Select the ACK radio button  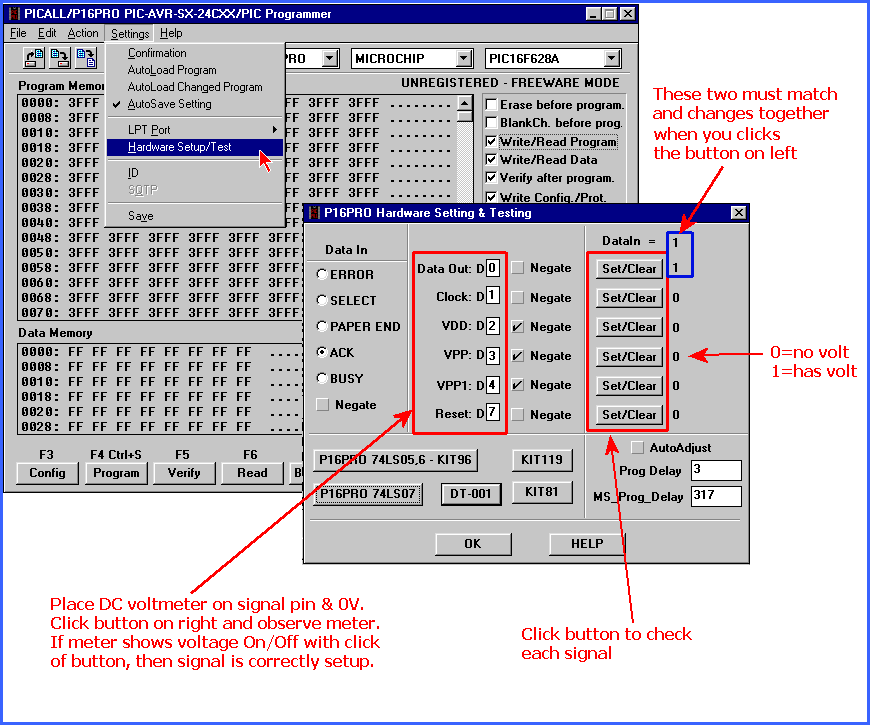[x=321, y=352]
